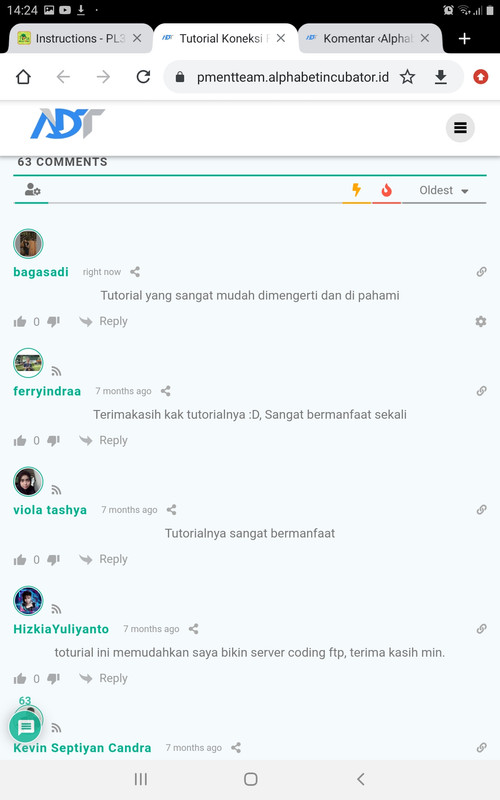This screenshot has width=500, height=800.
Task: Bookmark the page with the star icon
Action: pos(407,77)
